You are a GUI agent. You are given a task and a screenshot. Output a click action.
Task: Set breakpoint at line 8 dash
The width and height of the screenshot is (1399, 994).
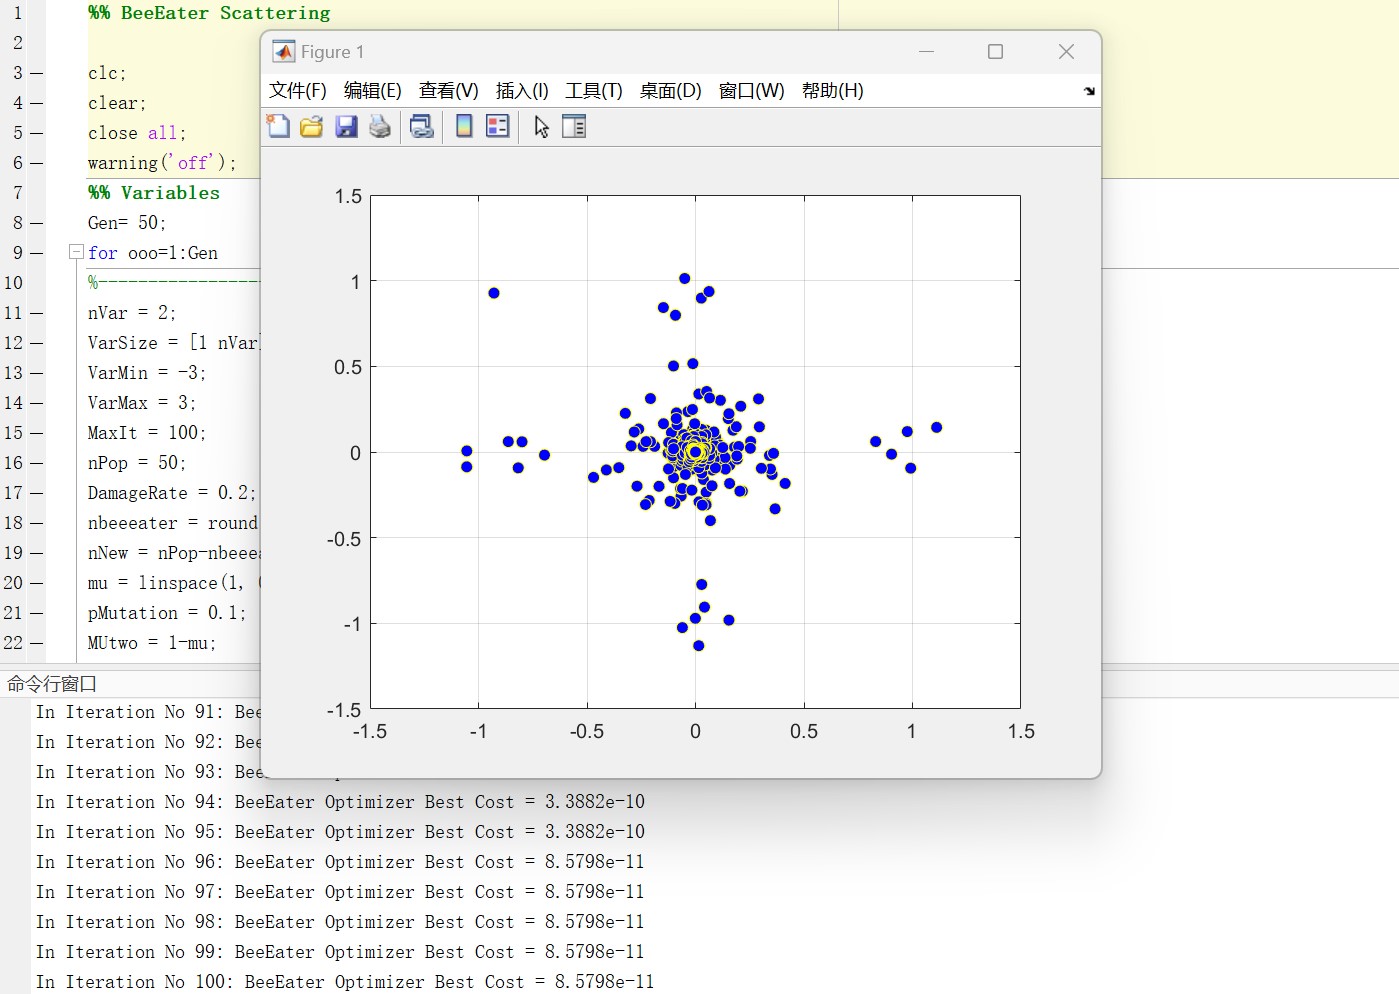tap(36, 223)
